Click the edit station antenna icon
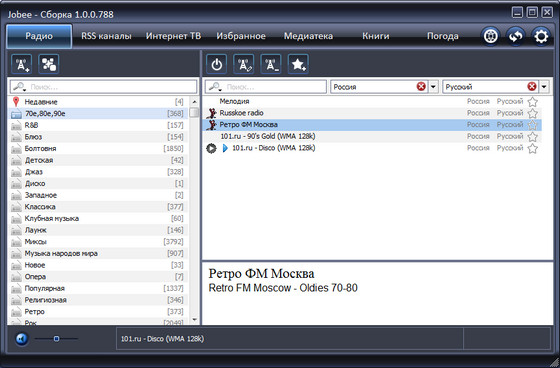The height and width of the screenshot is (368, 560). pyautogui.click(x=244, y=64)
